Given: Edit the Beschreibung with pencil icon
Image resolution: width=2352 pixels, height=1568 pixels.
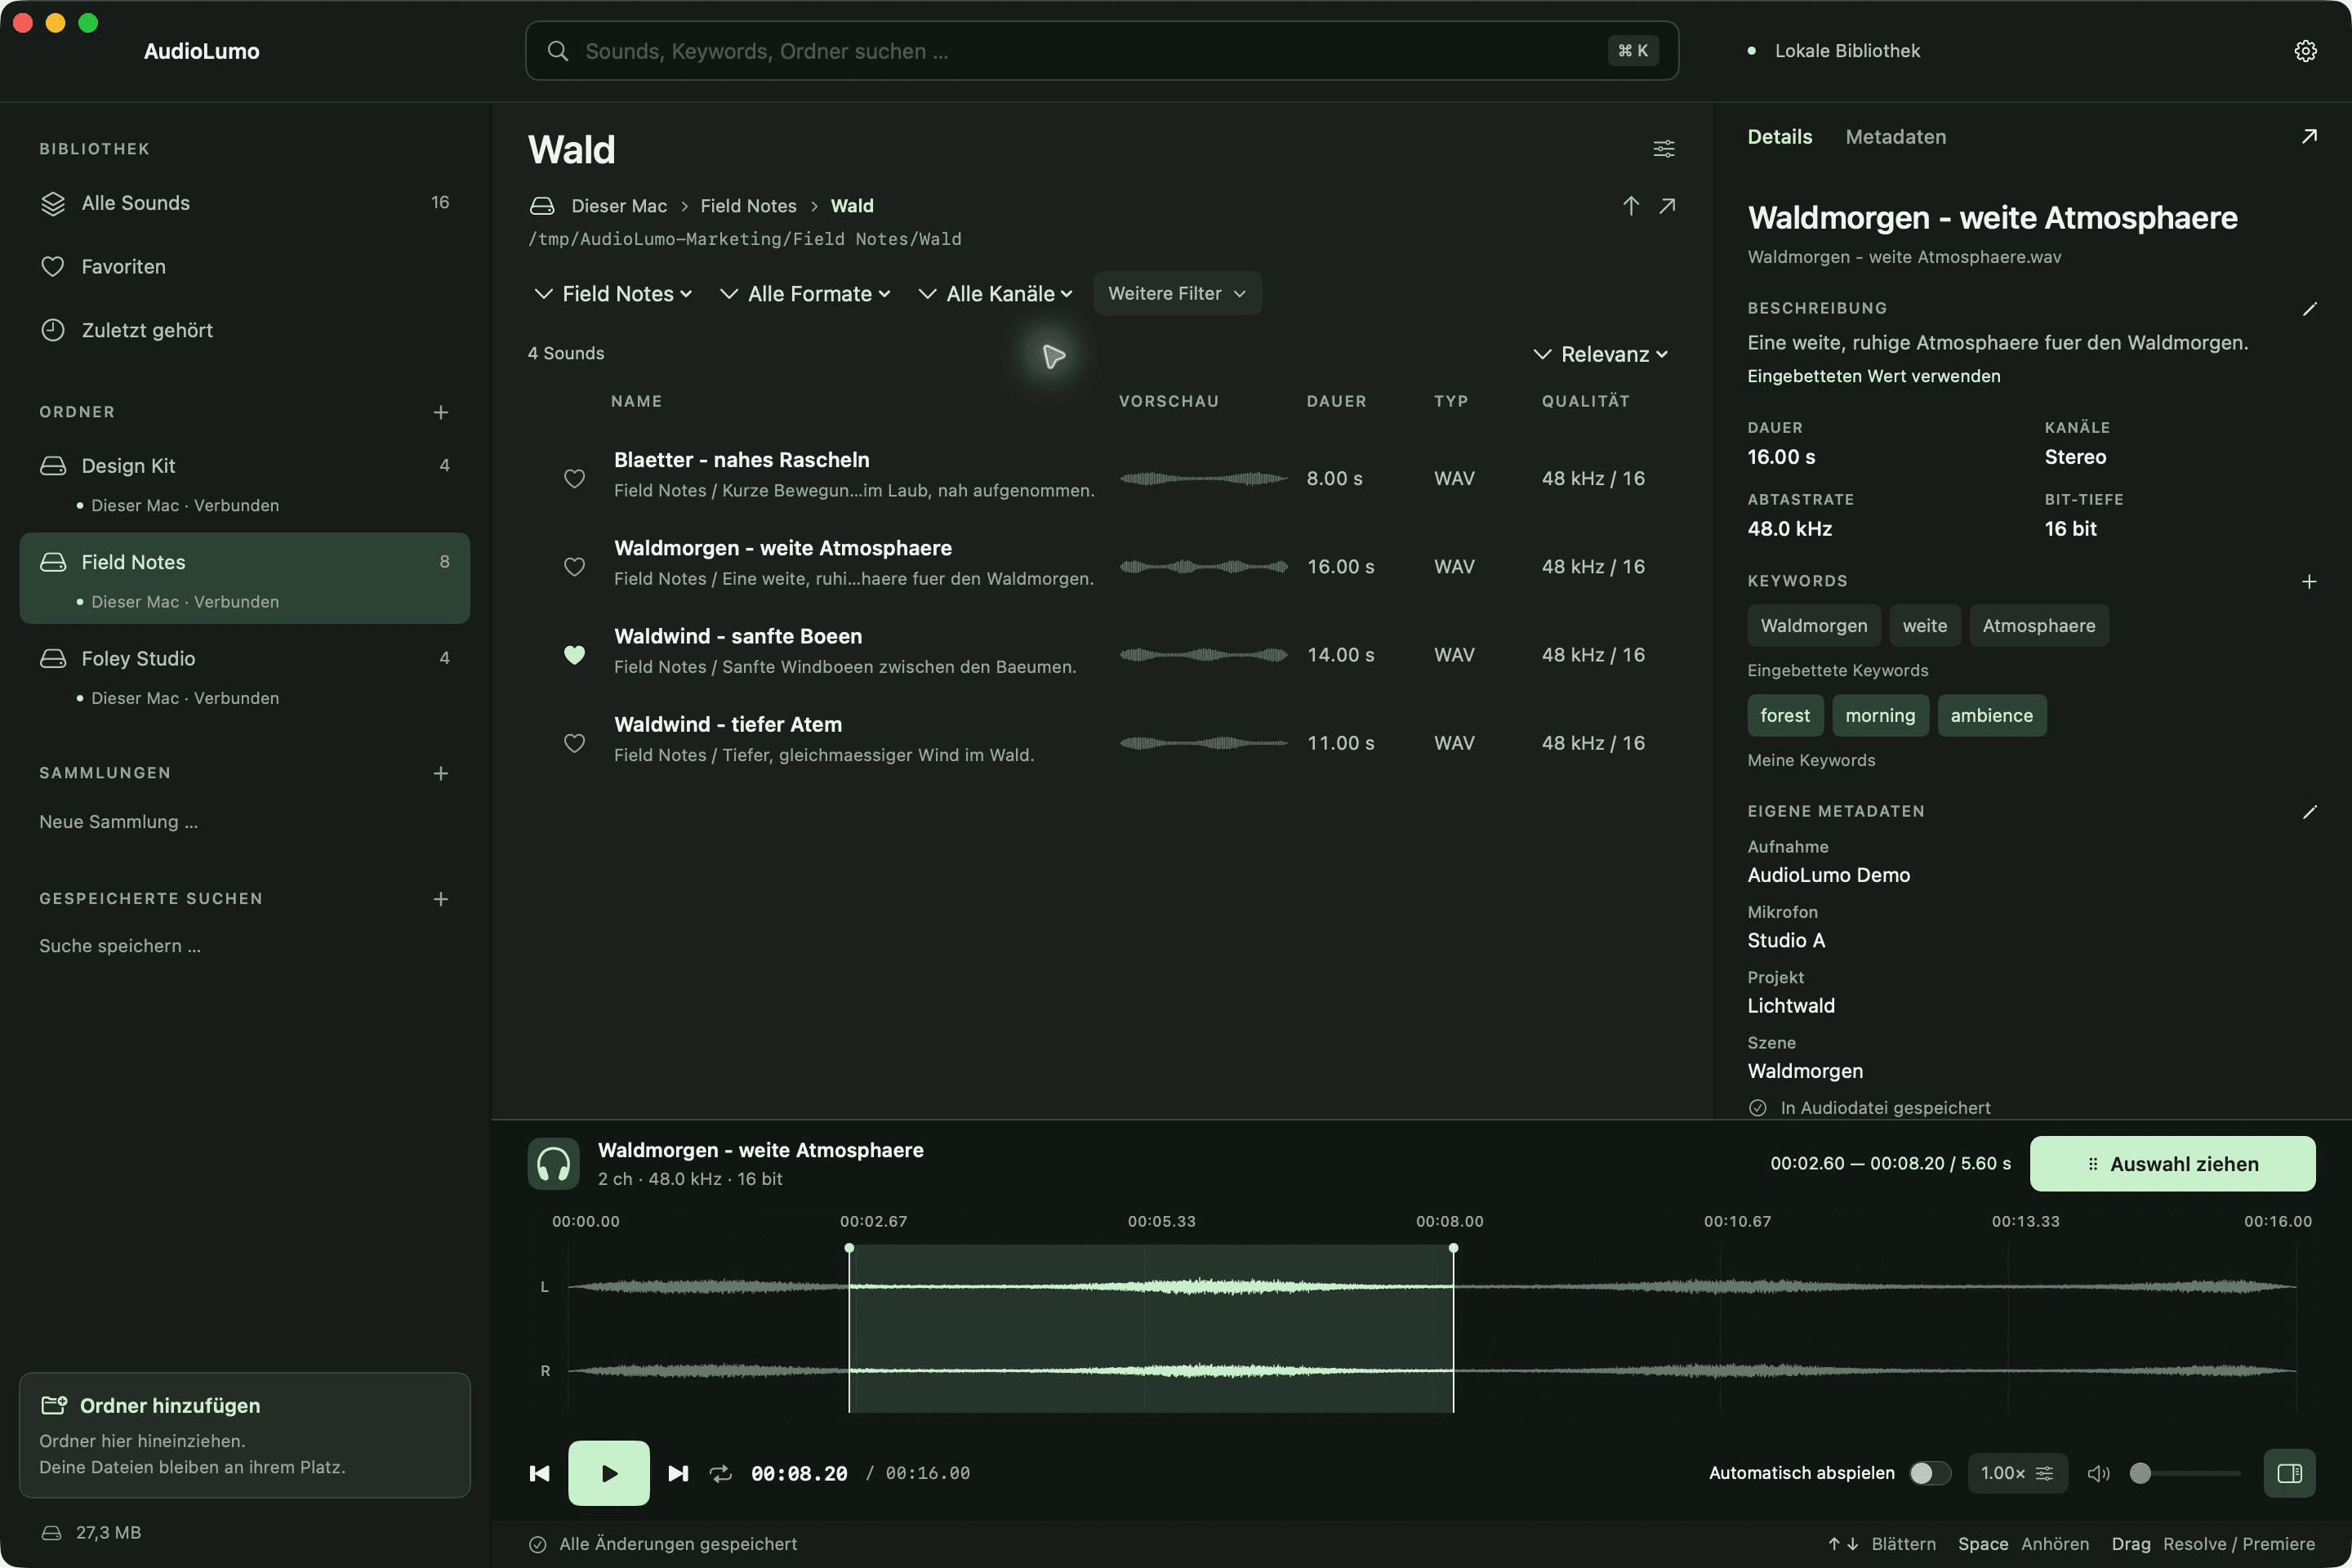Looking at the screenshot, I should click(2309, 309).
